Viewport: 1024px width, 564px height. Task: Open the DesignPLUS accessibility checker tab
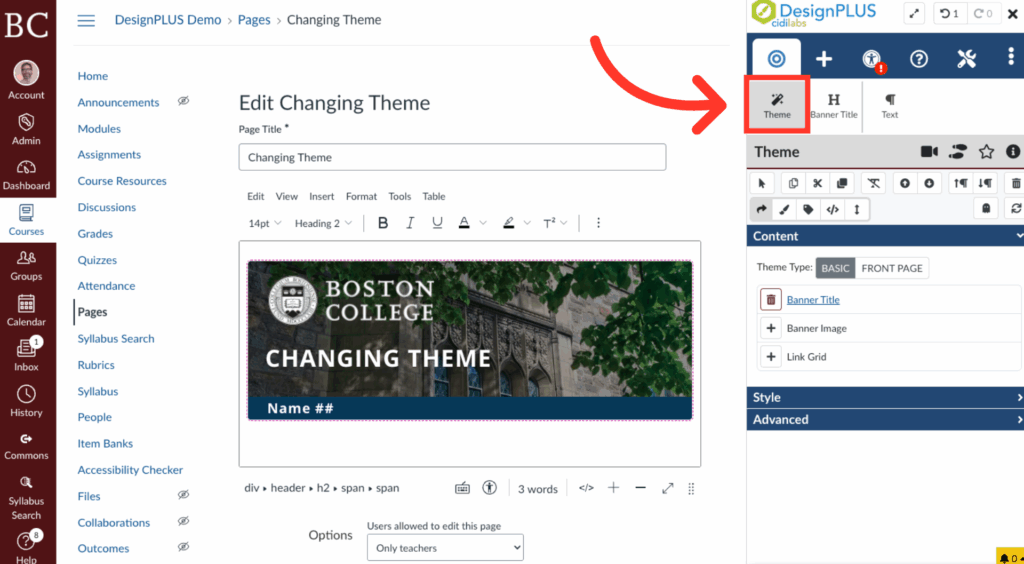(872, 59)
